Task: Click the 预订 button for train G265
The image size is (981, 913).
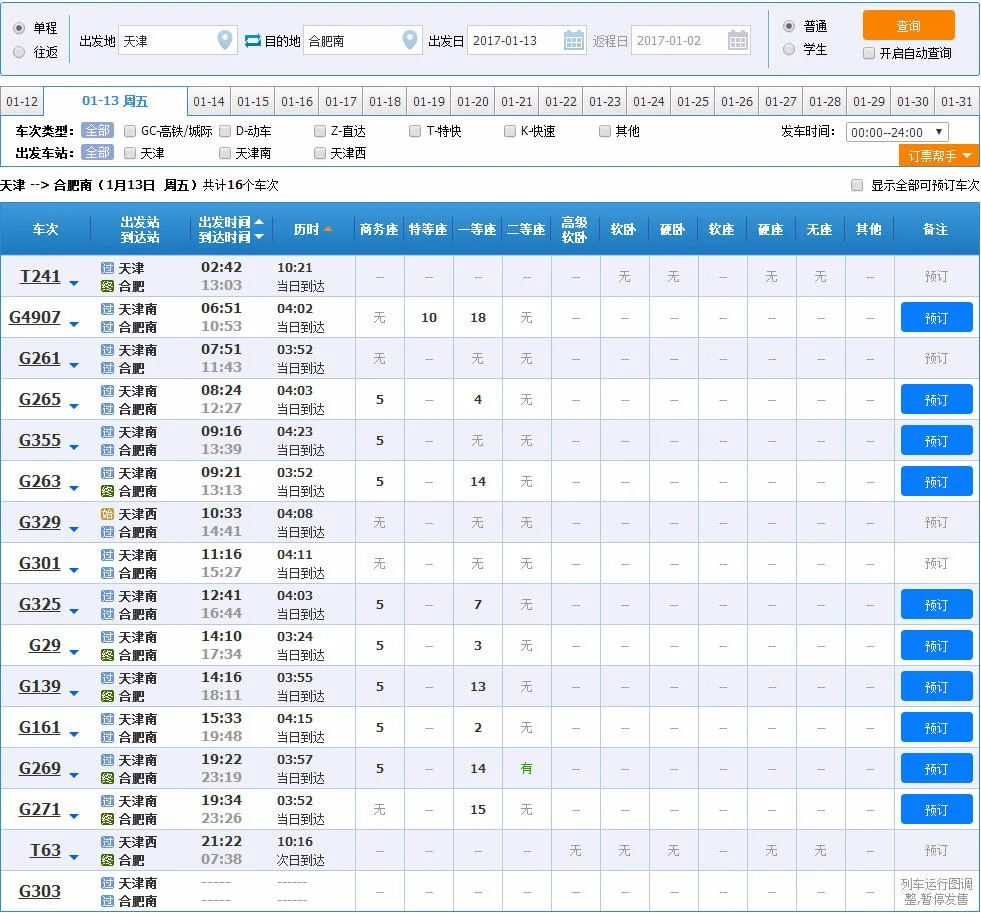Action: 936,399
